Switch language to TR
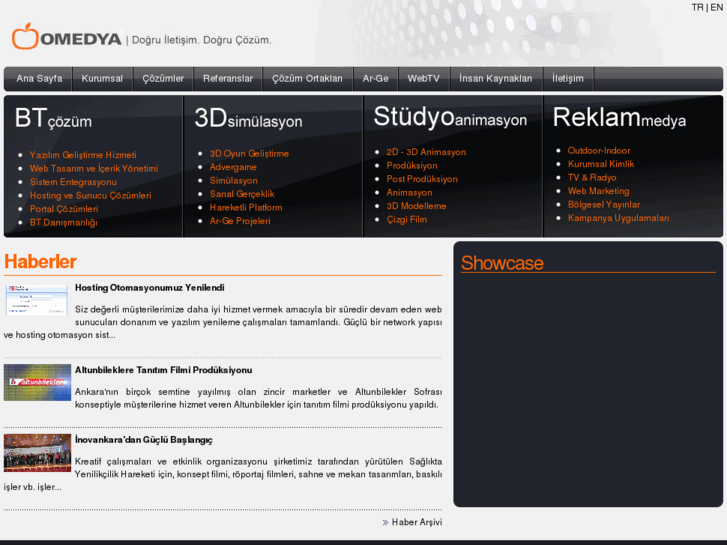The image size is (727, 545). 697,7
